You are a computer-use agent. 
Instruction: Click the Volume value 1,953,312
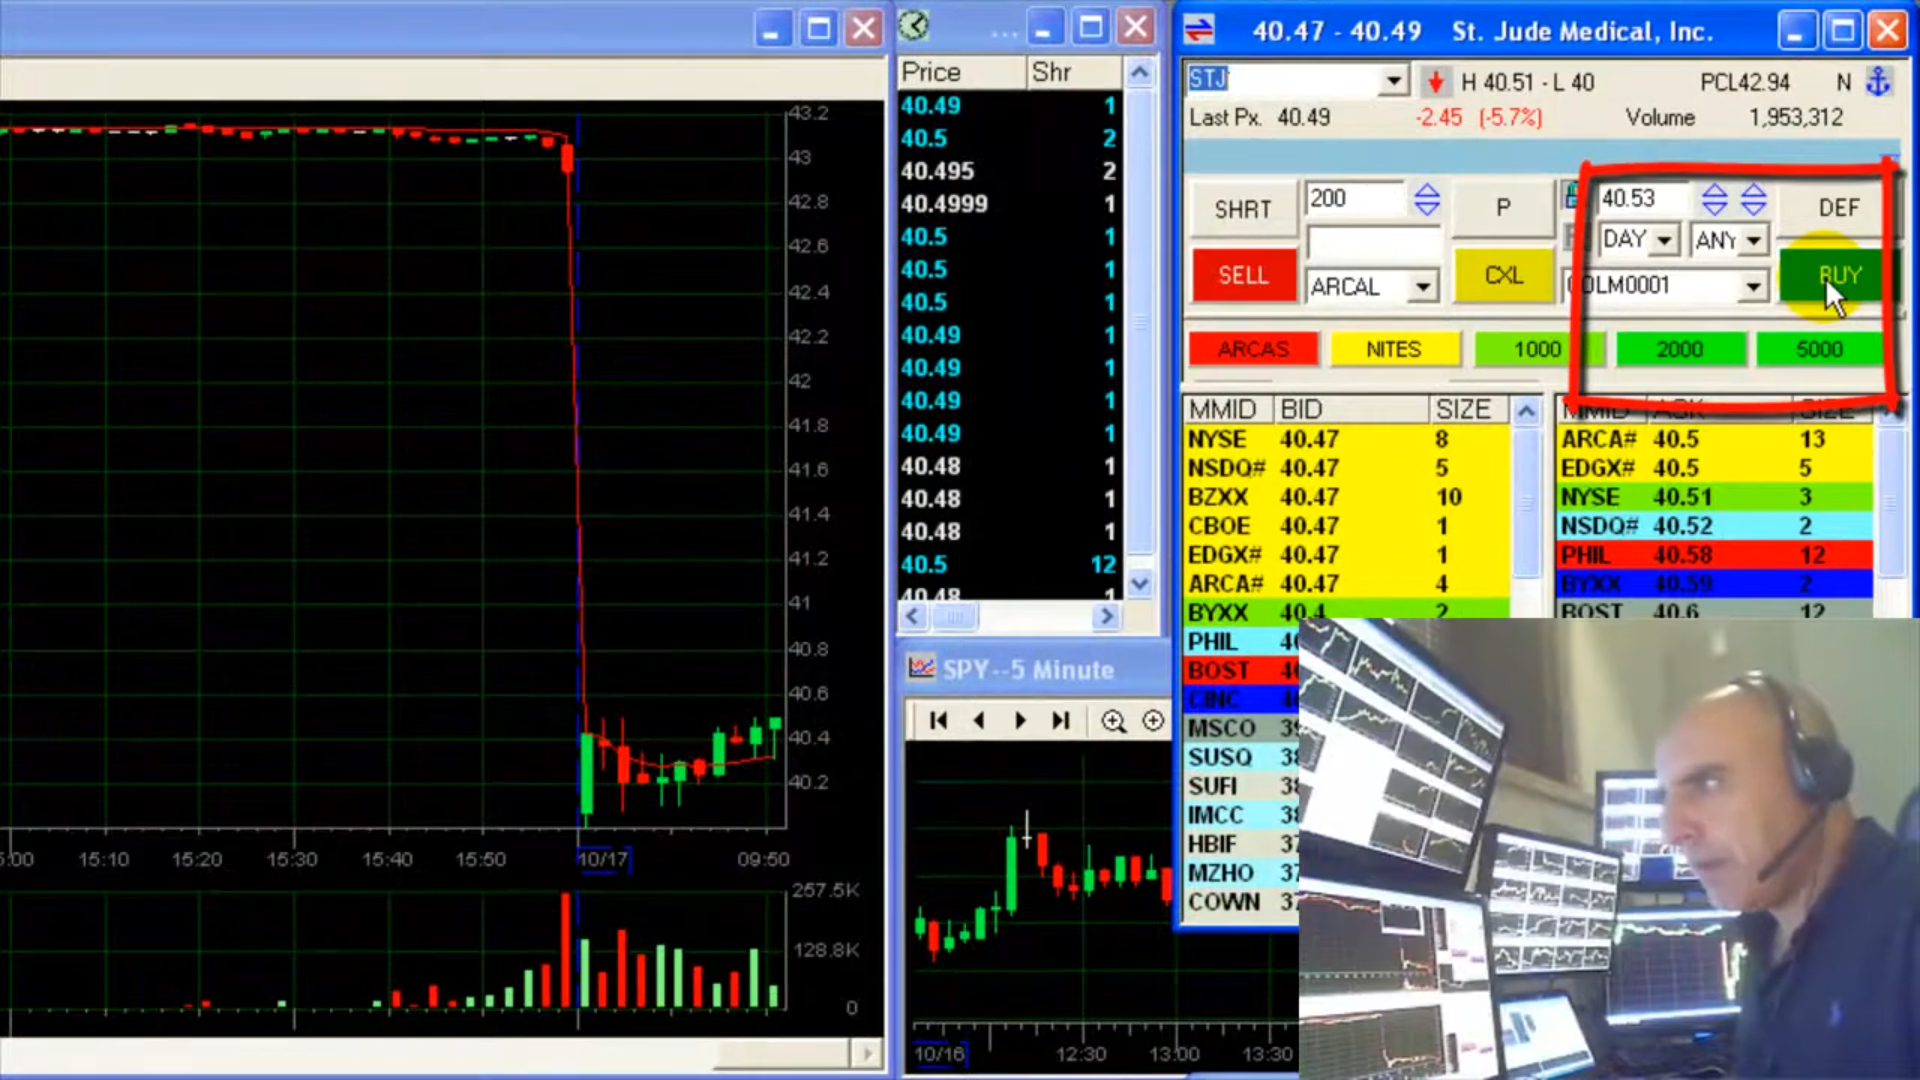1795,117
